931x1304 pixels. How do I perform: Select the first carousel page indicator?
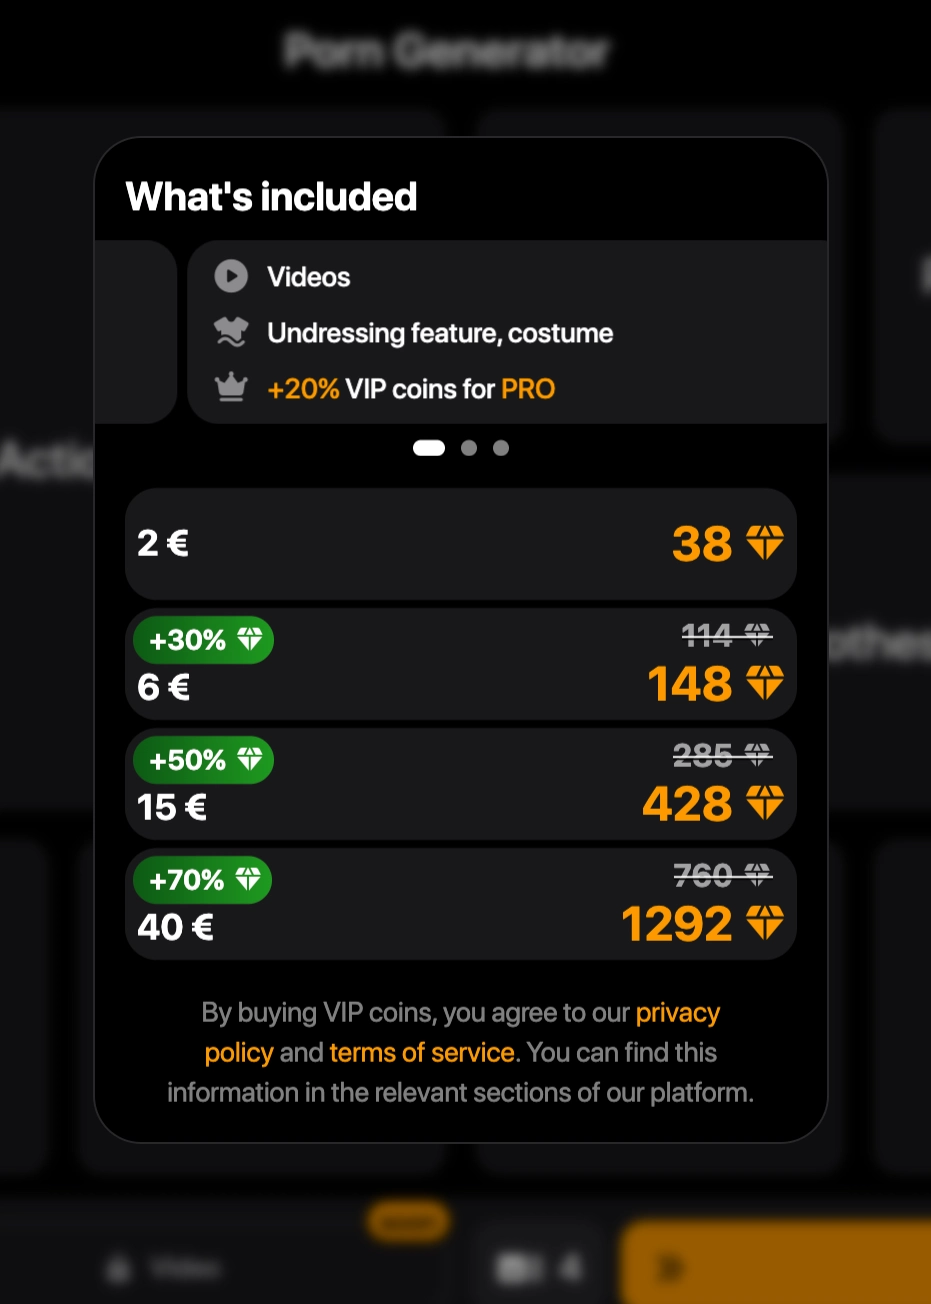point(429,448)
